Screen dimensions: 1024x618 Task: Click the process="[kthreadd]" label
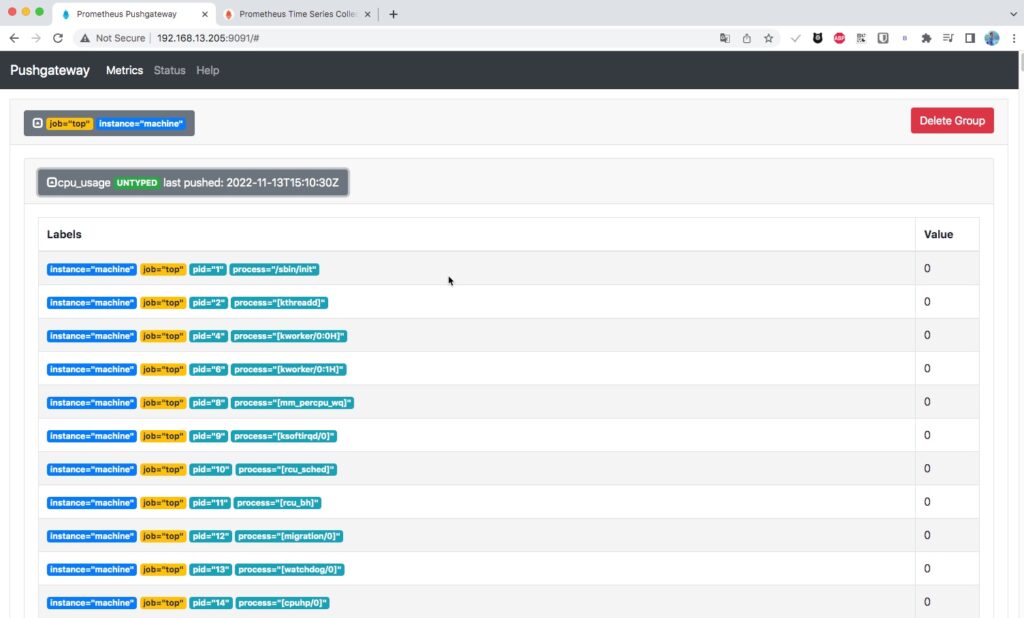pos(280,302)
